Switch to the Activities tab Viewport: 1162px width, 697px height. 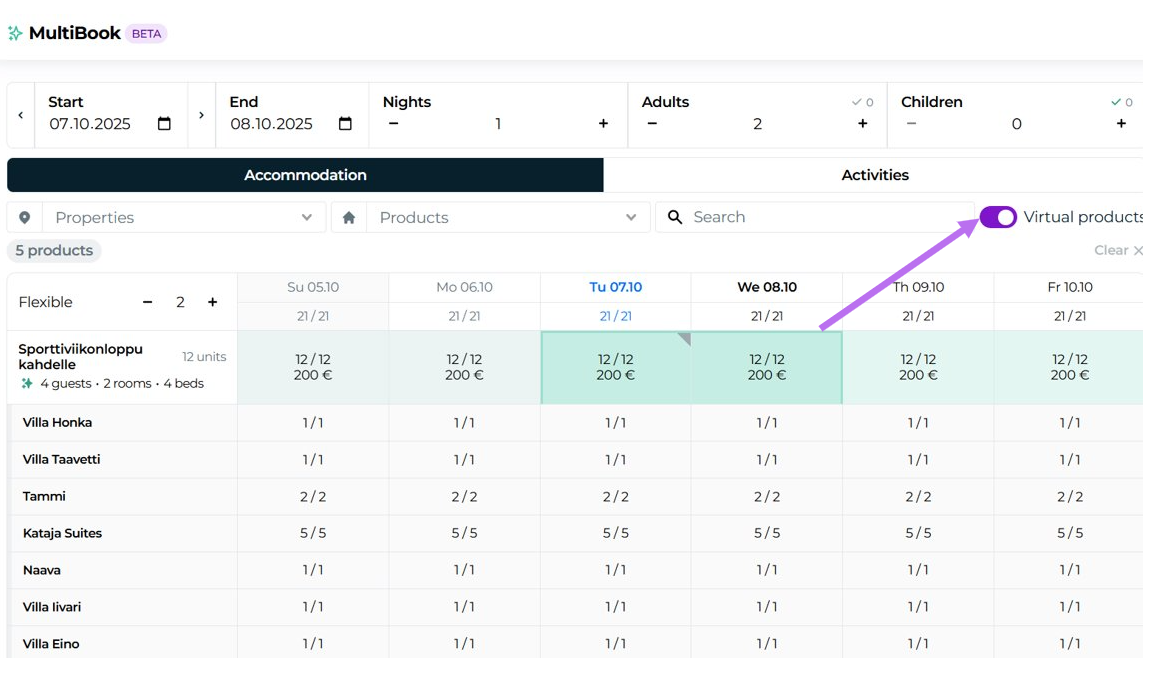pos(874,175)
